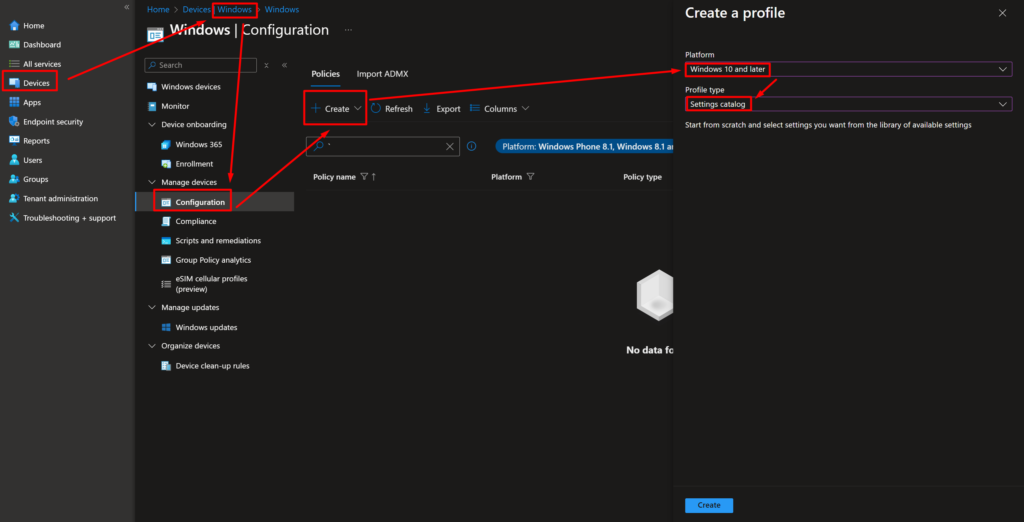Click the Refresh toolbar icon
The height and width of the screenshot is (522, 1024).
click(x=376, y=108)
